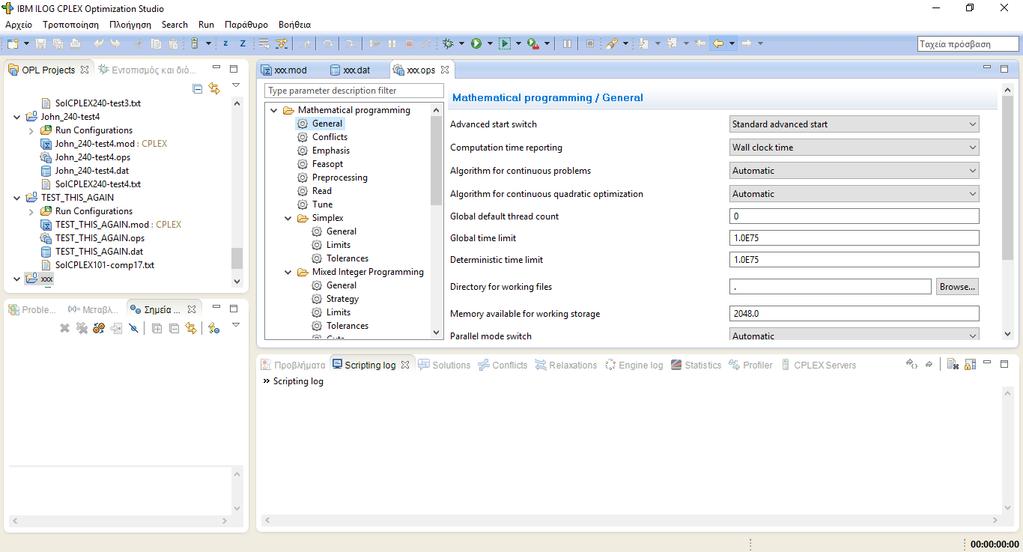Click the Clear log icon in console toolbar

coord(953,364)
